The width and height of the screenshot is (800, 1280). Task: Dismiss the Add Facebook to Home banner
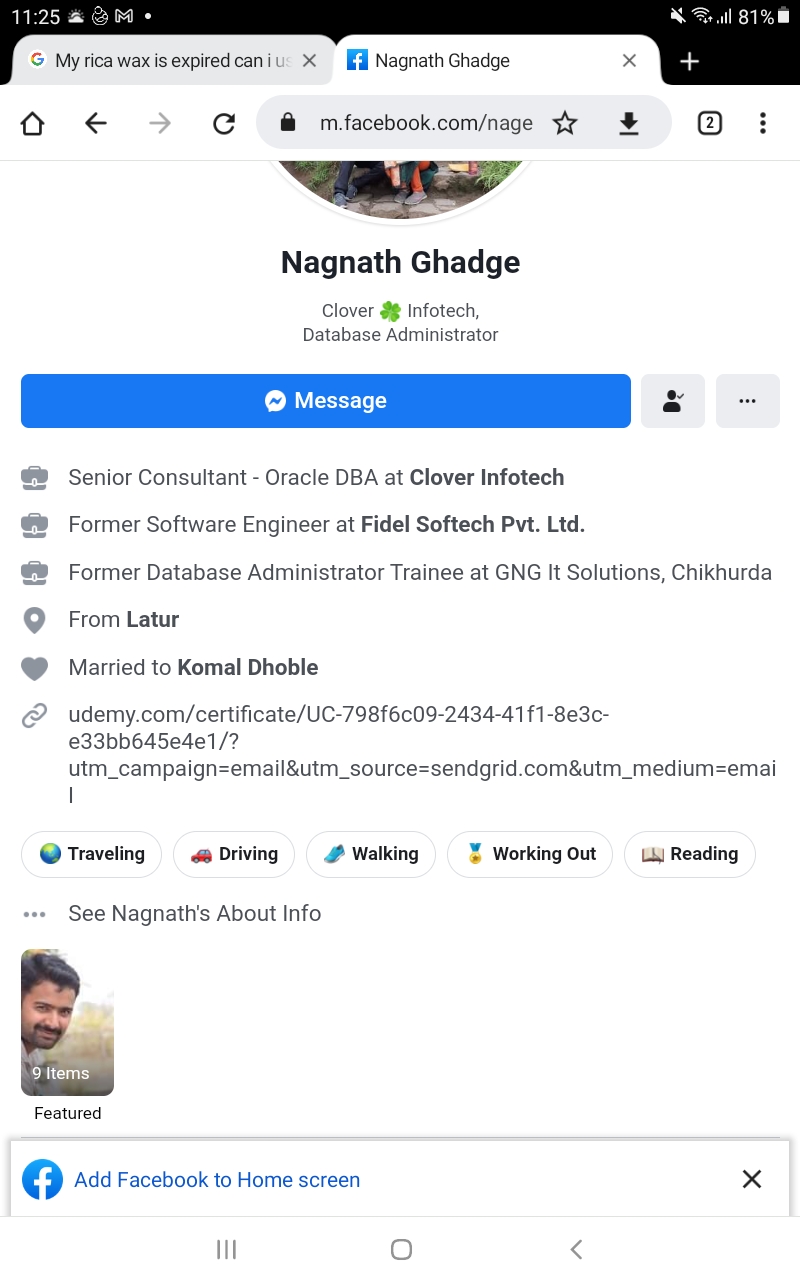pyautogui.click(x=752, y=1179)
